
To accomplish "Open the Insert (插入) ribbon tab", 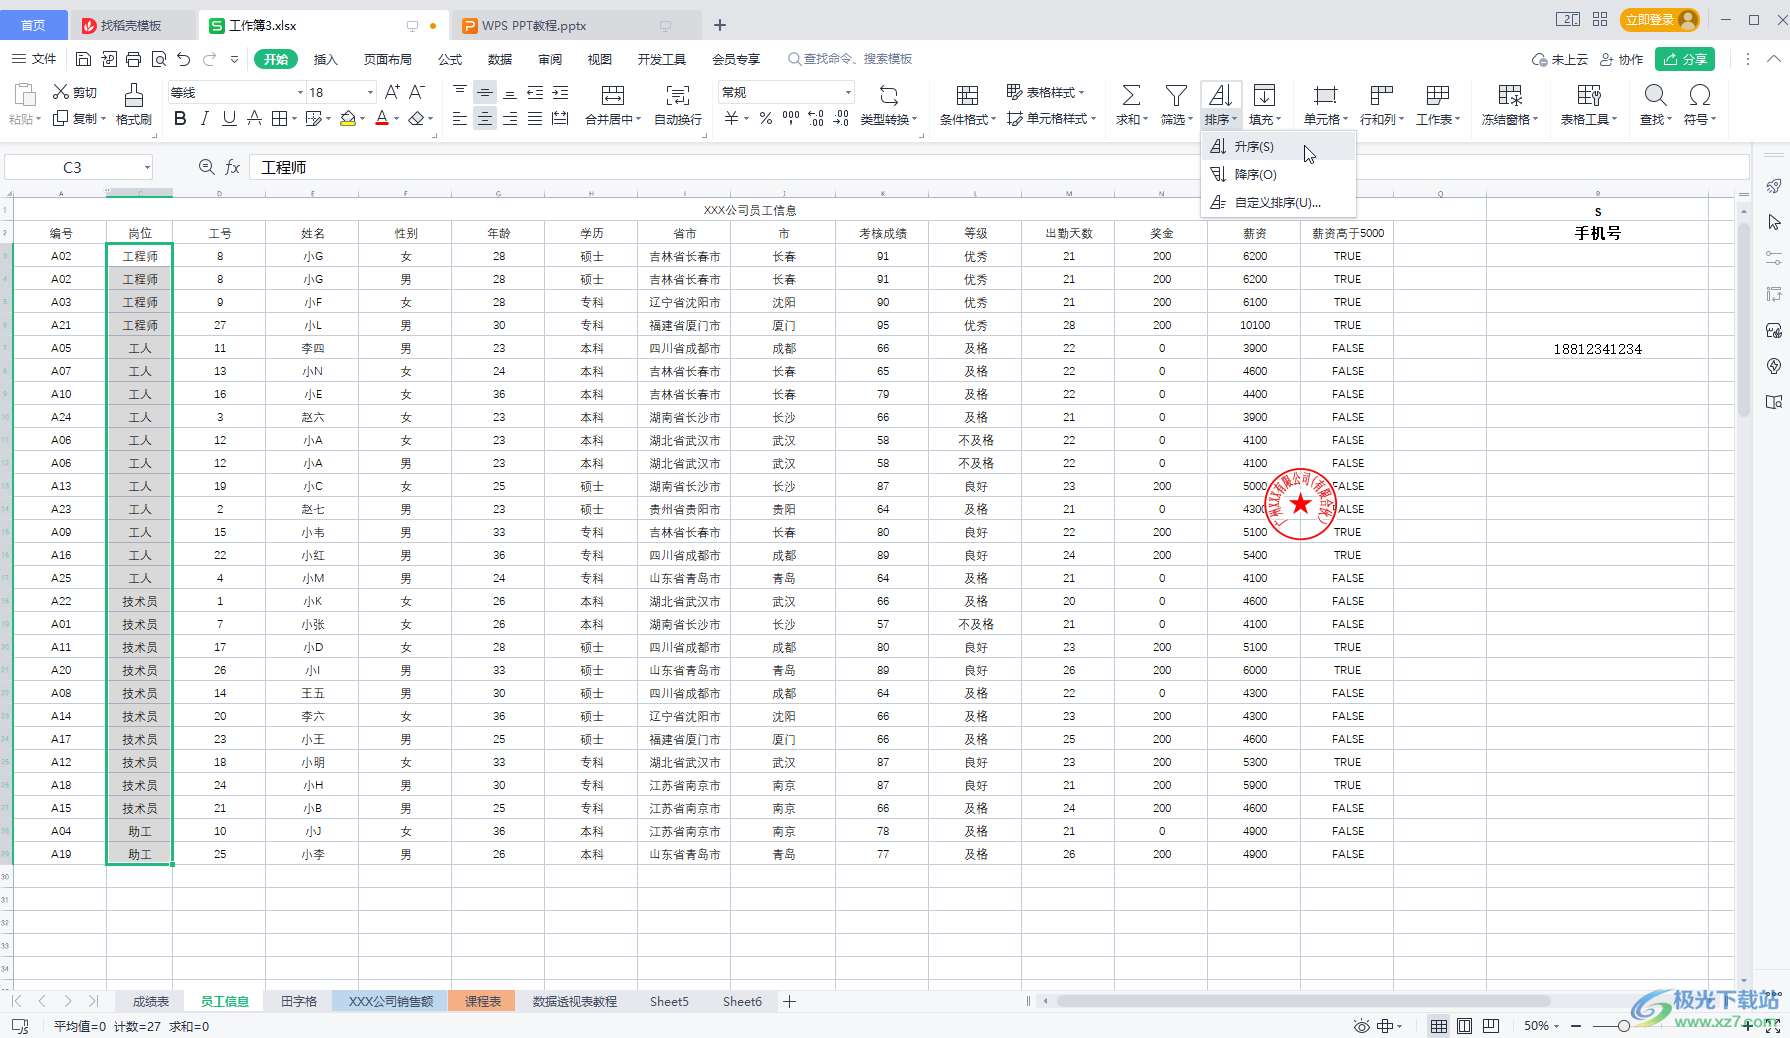I will point(326,59).
